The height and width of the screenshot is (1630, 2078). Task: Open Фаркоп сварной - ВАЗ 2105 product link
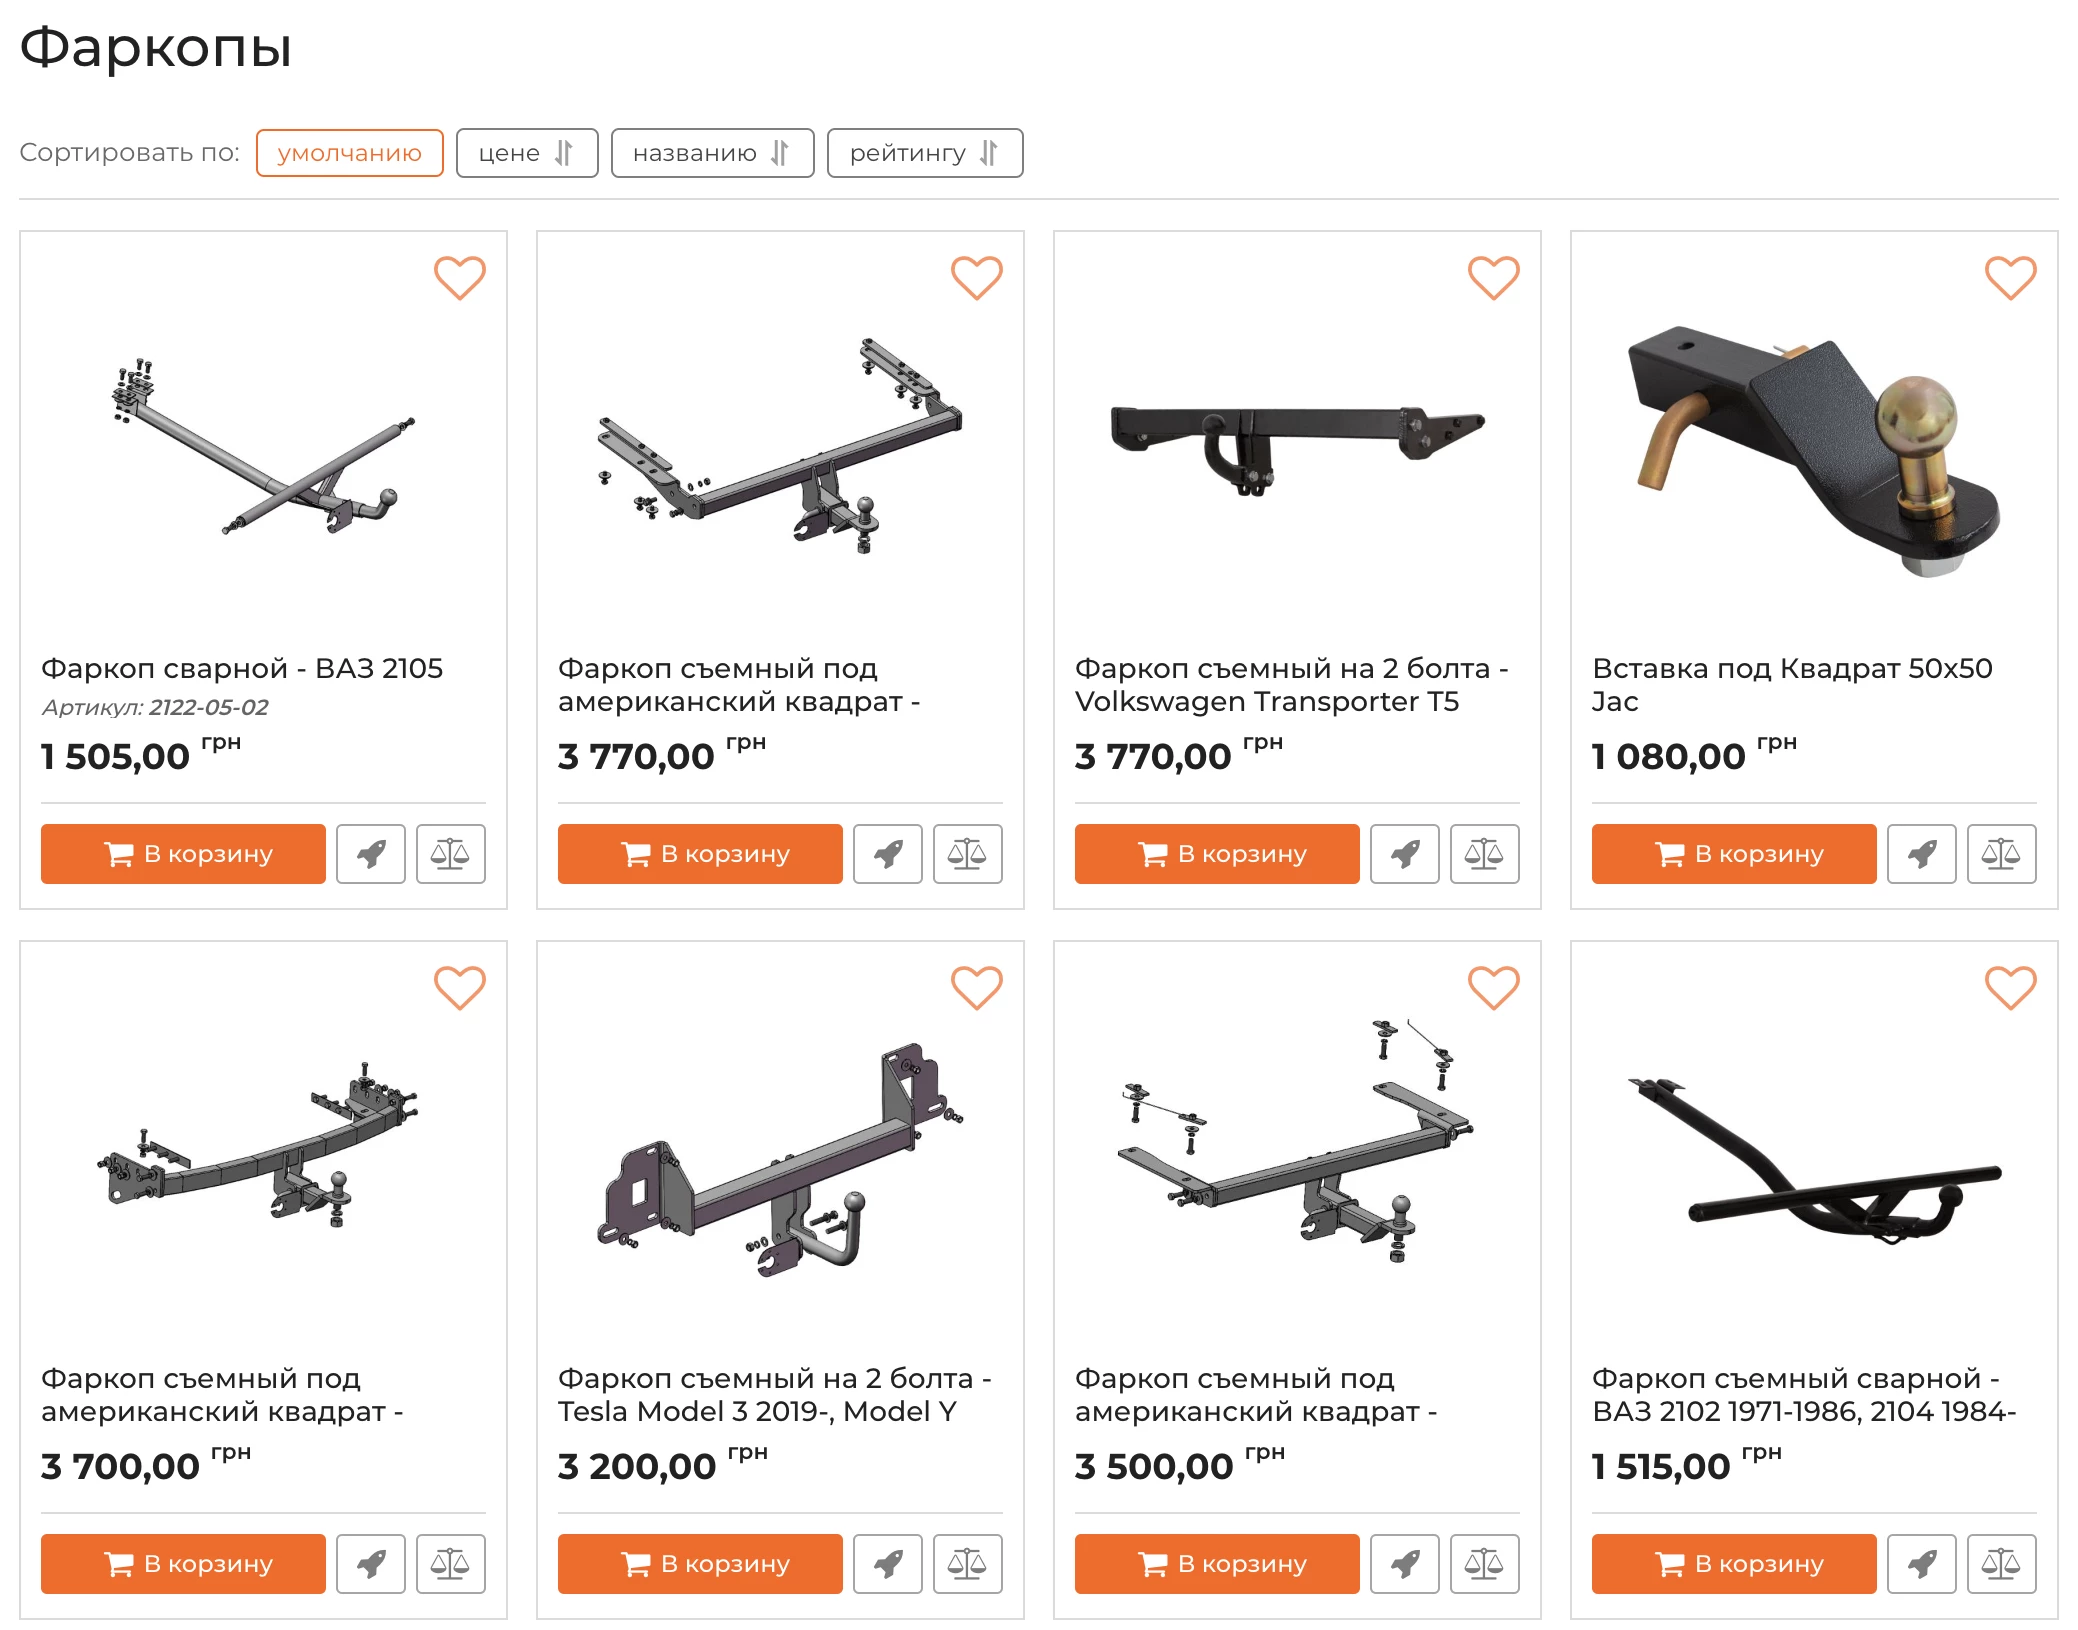point(242,668)
